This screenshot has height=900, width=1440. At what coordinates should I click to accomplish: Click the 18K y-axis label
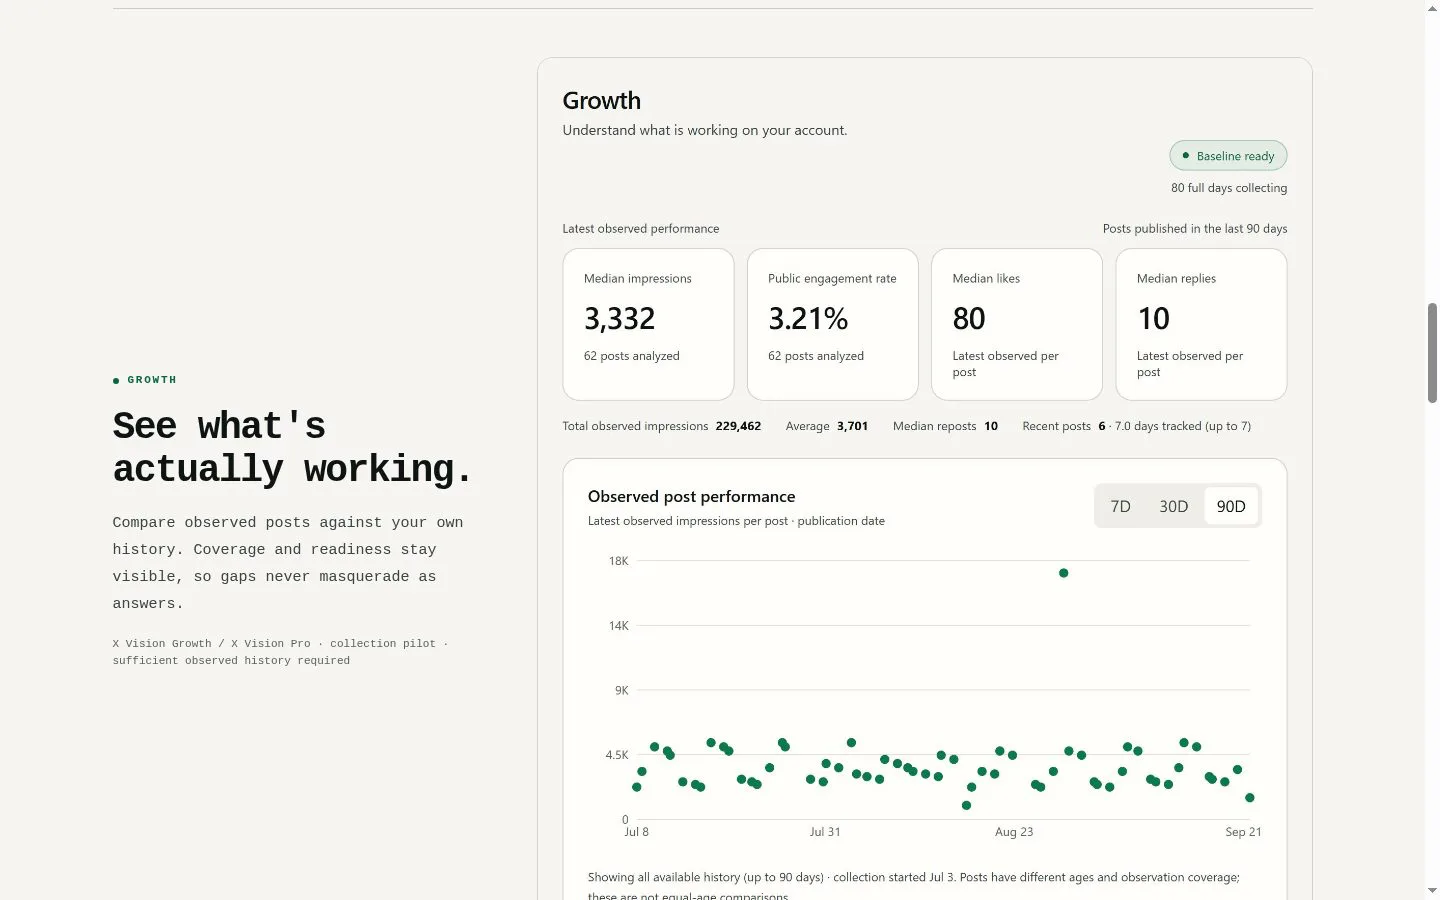[618, 561]
